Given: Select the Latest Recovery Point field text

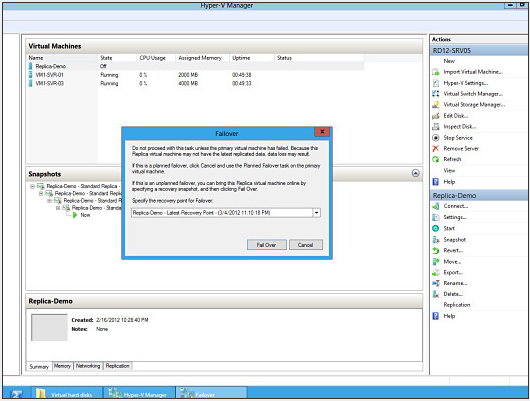Looking at the screenshot, I should (x=201, y=213).
